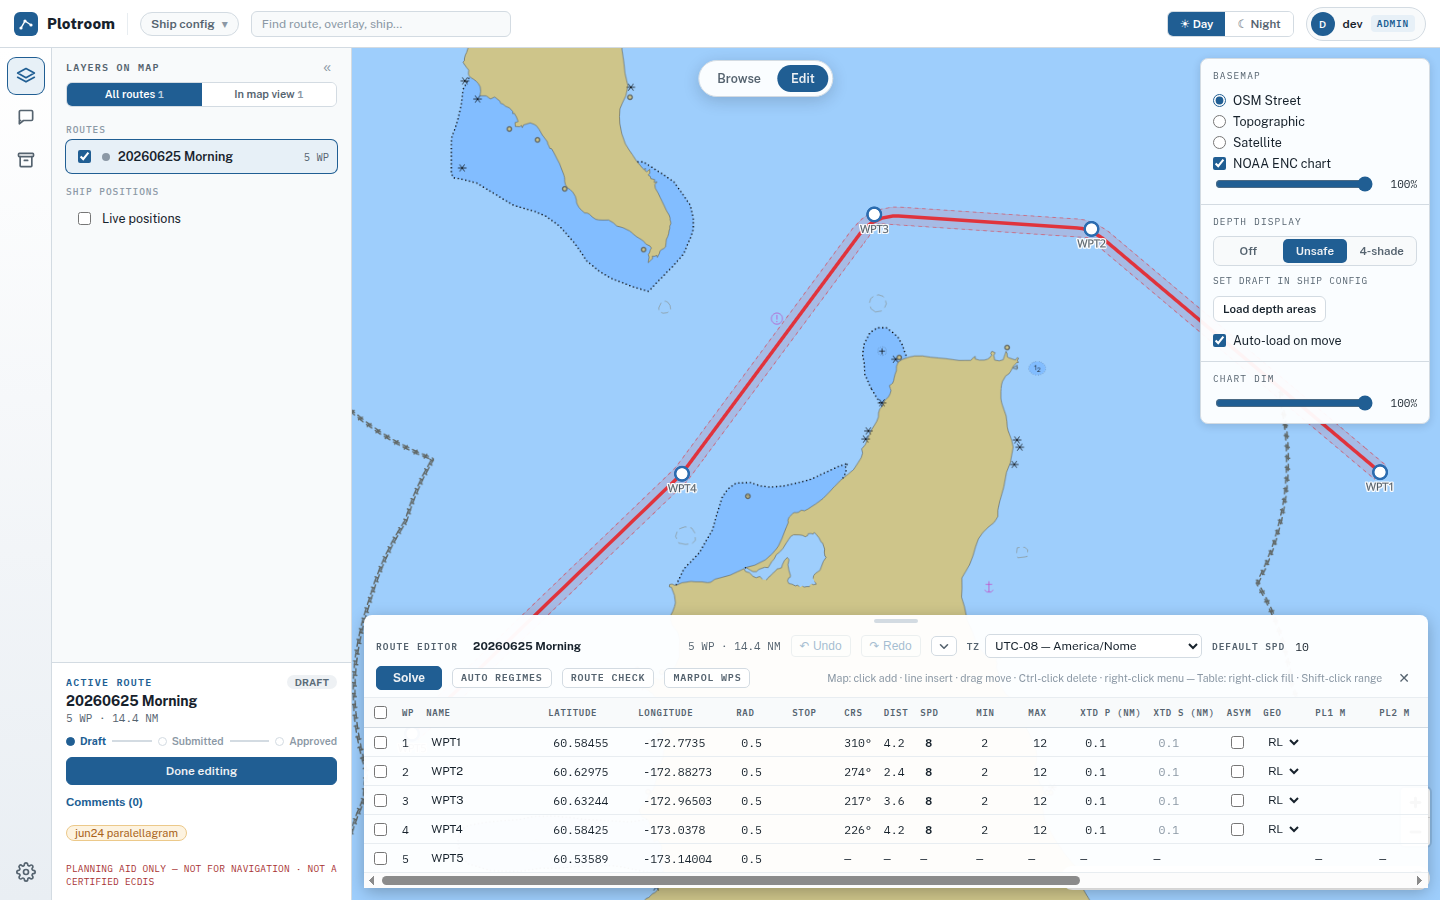This screenshot has height=900, width=1440.
Task: Click the WPT3 waypoint marker on map
Action: coord(874,214)
